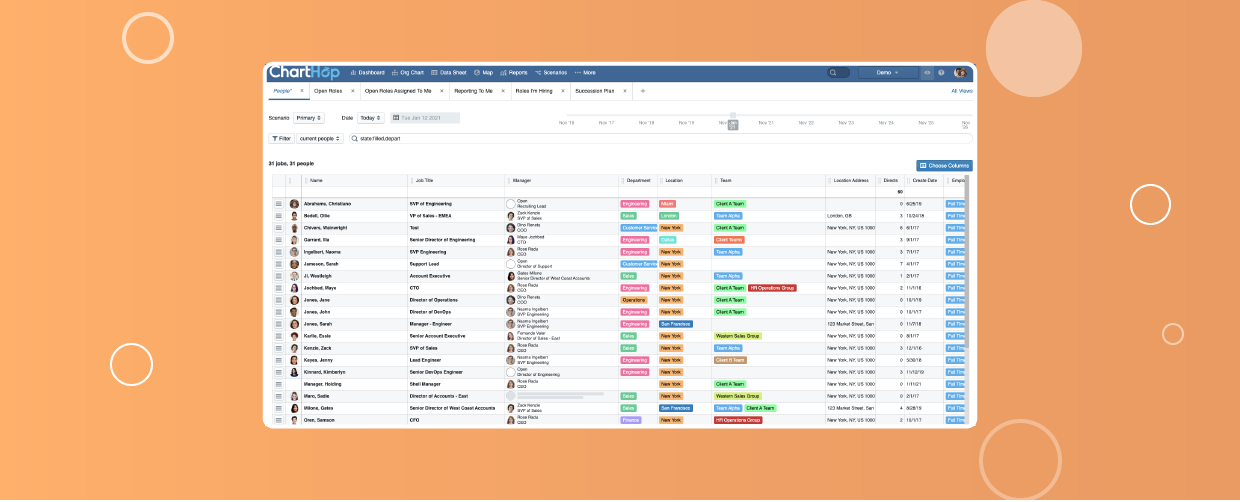
Task: Open the Dashboard page
Action: point(367,73)
